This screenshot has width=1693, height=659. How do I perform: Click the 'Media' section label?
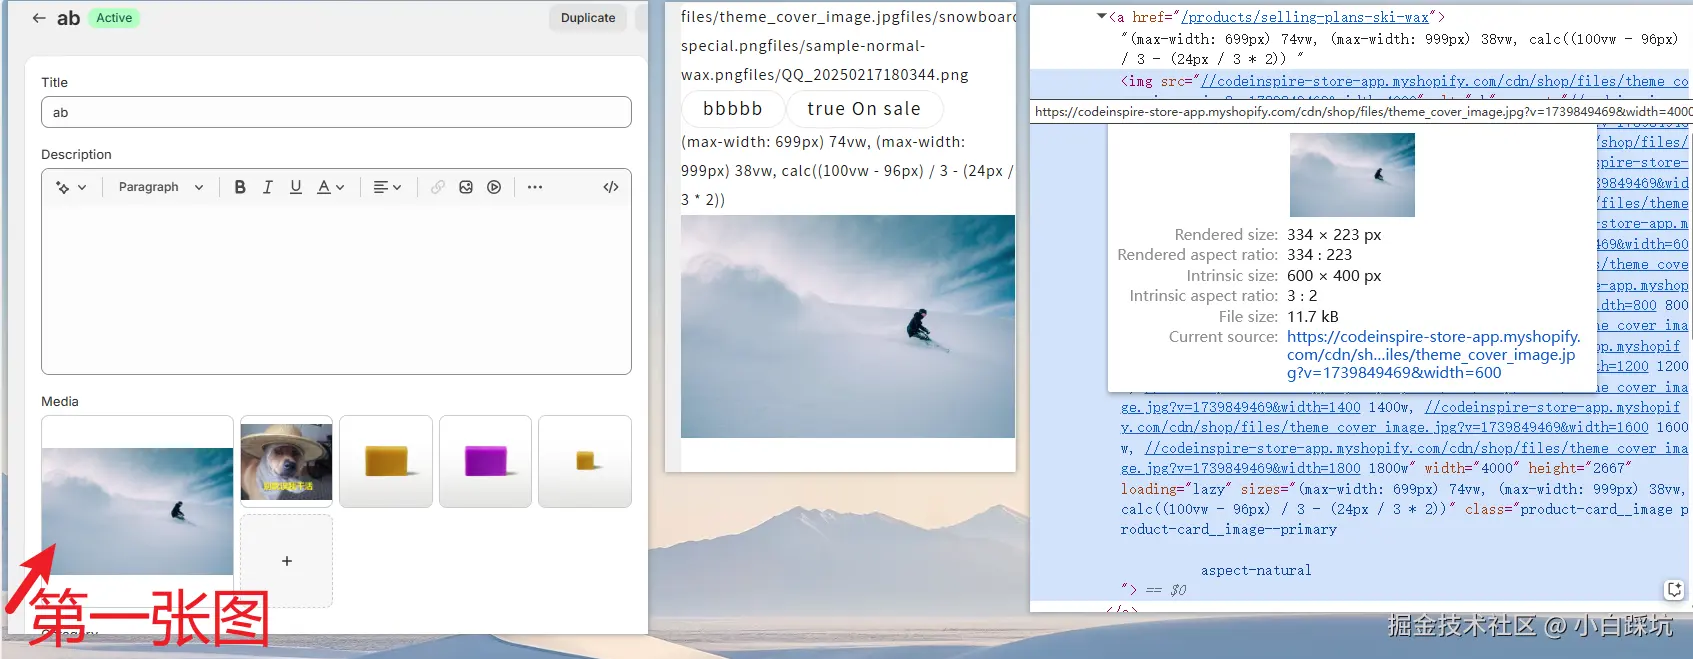click(x=60, y=401)
